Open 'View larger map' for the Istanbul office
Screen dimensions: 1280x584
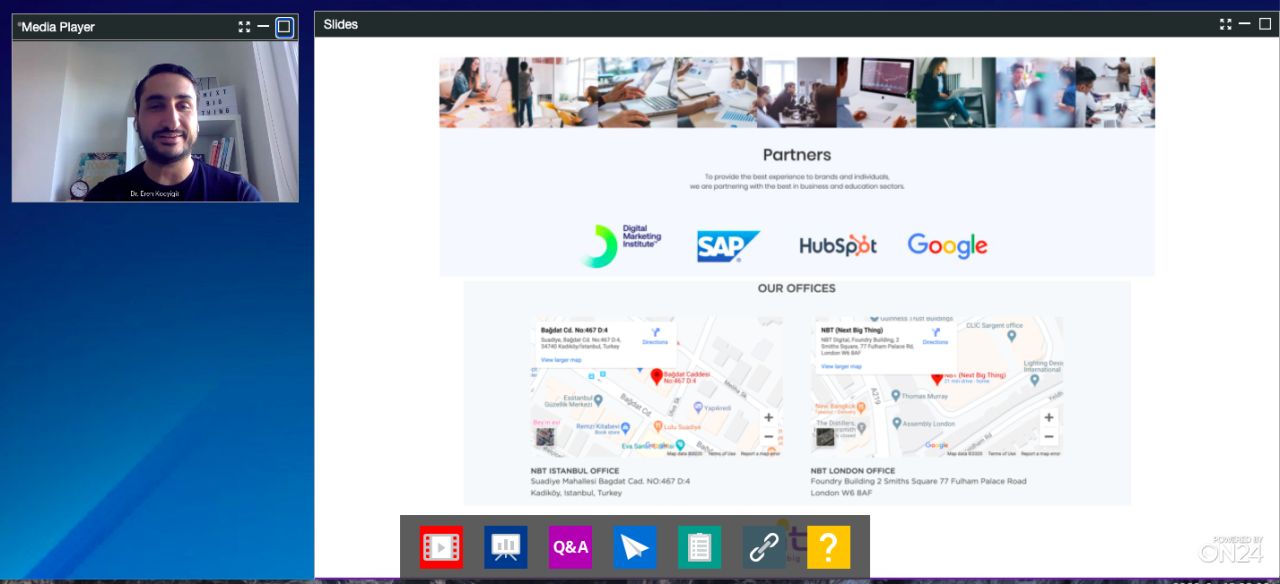click(561, 360)
